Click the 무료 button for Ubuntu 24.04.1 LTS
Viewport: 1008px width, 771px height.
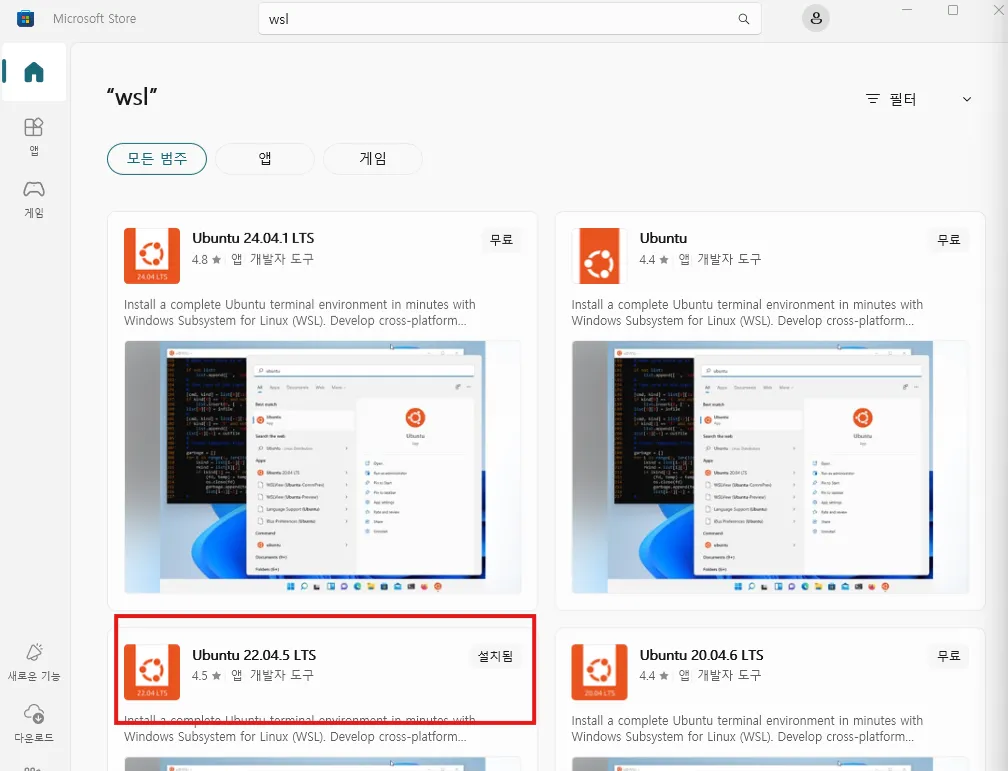[x=501, y=240]
